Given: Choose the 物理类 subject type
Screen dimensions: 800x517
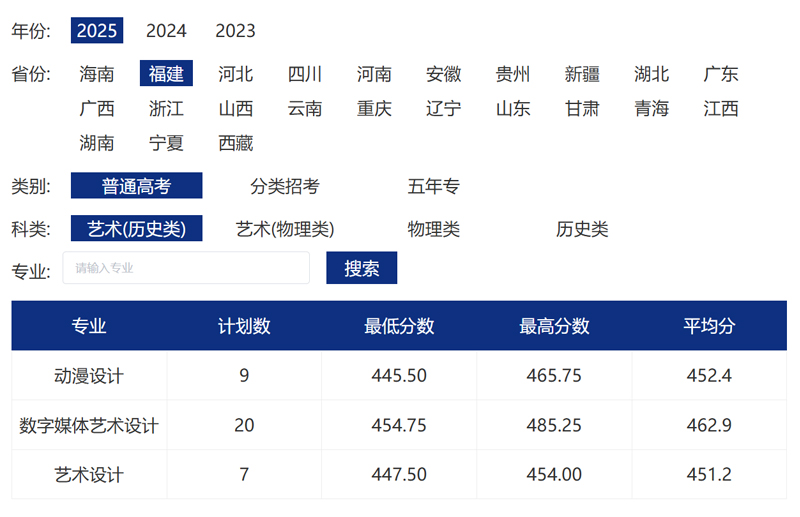Looking at the screenshot, I should 433,229.
